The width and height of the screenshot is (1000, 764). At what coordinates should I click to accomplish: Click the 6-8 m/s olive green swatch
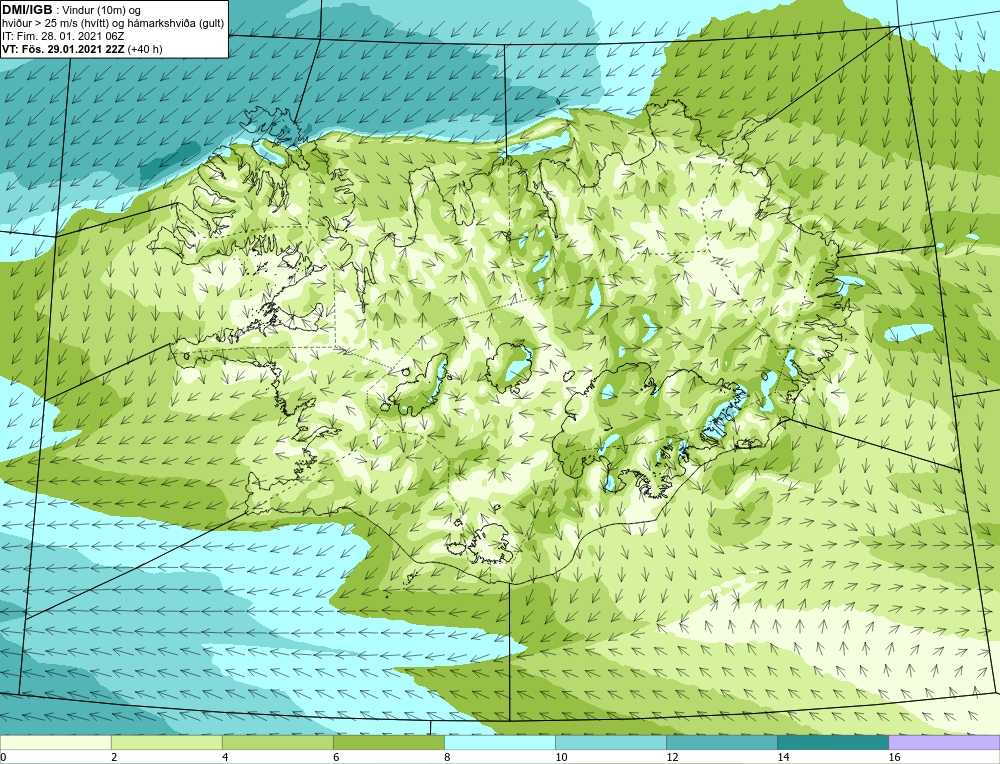(x=388, y=742)
